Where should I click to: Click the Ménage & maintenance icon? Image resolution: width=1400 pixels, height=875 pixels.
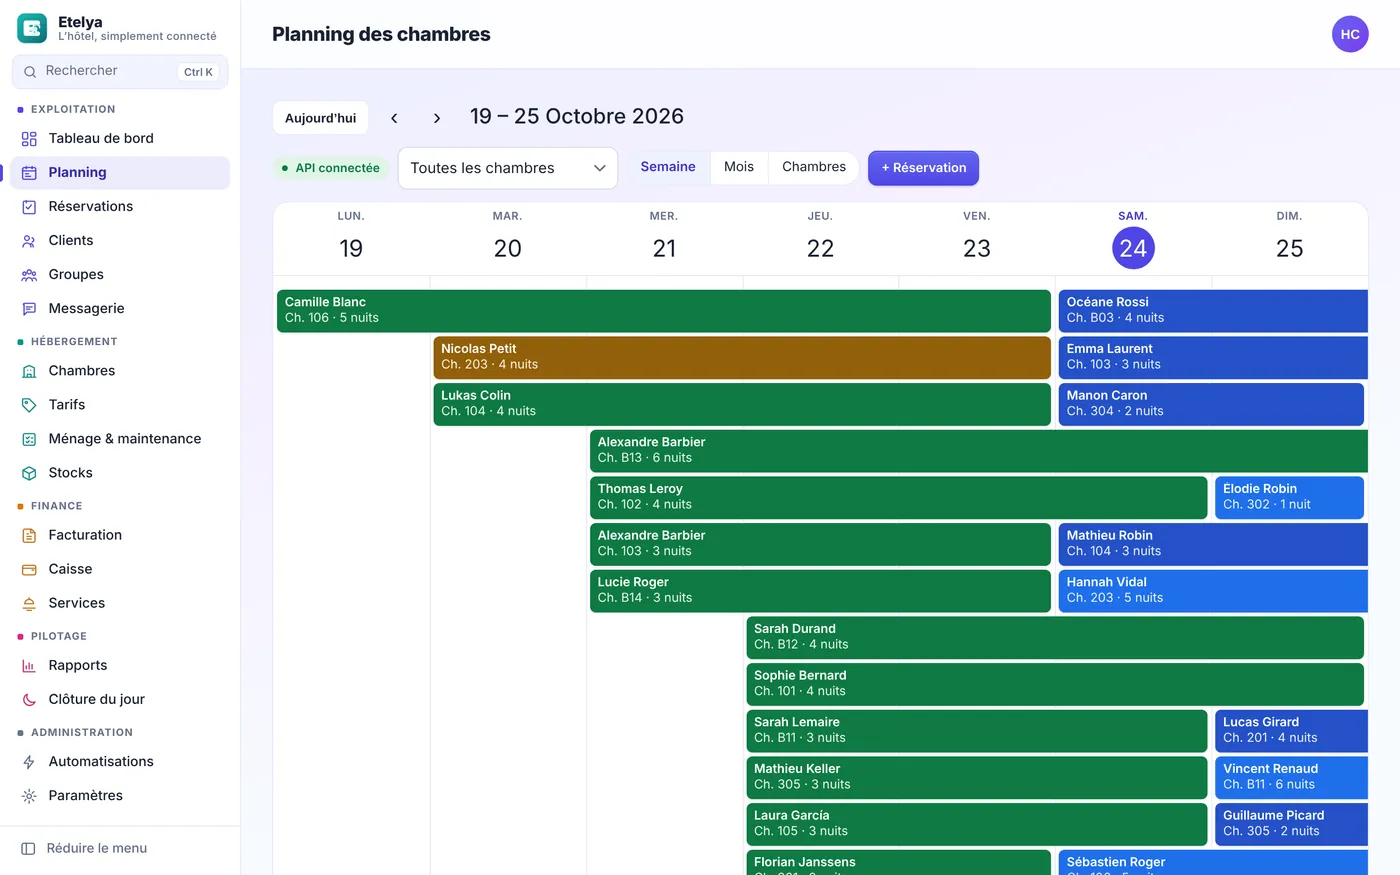coord(29,439)
